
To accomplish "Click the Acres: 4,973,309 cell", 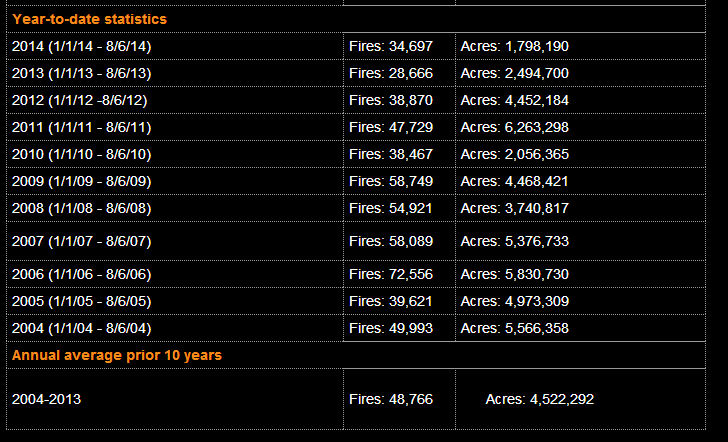I will (x=515, y=301).
